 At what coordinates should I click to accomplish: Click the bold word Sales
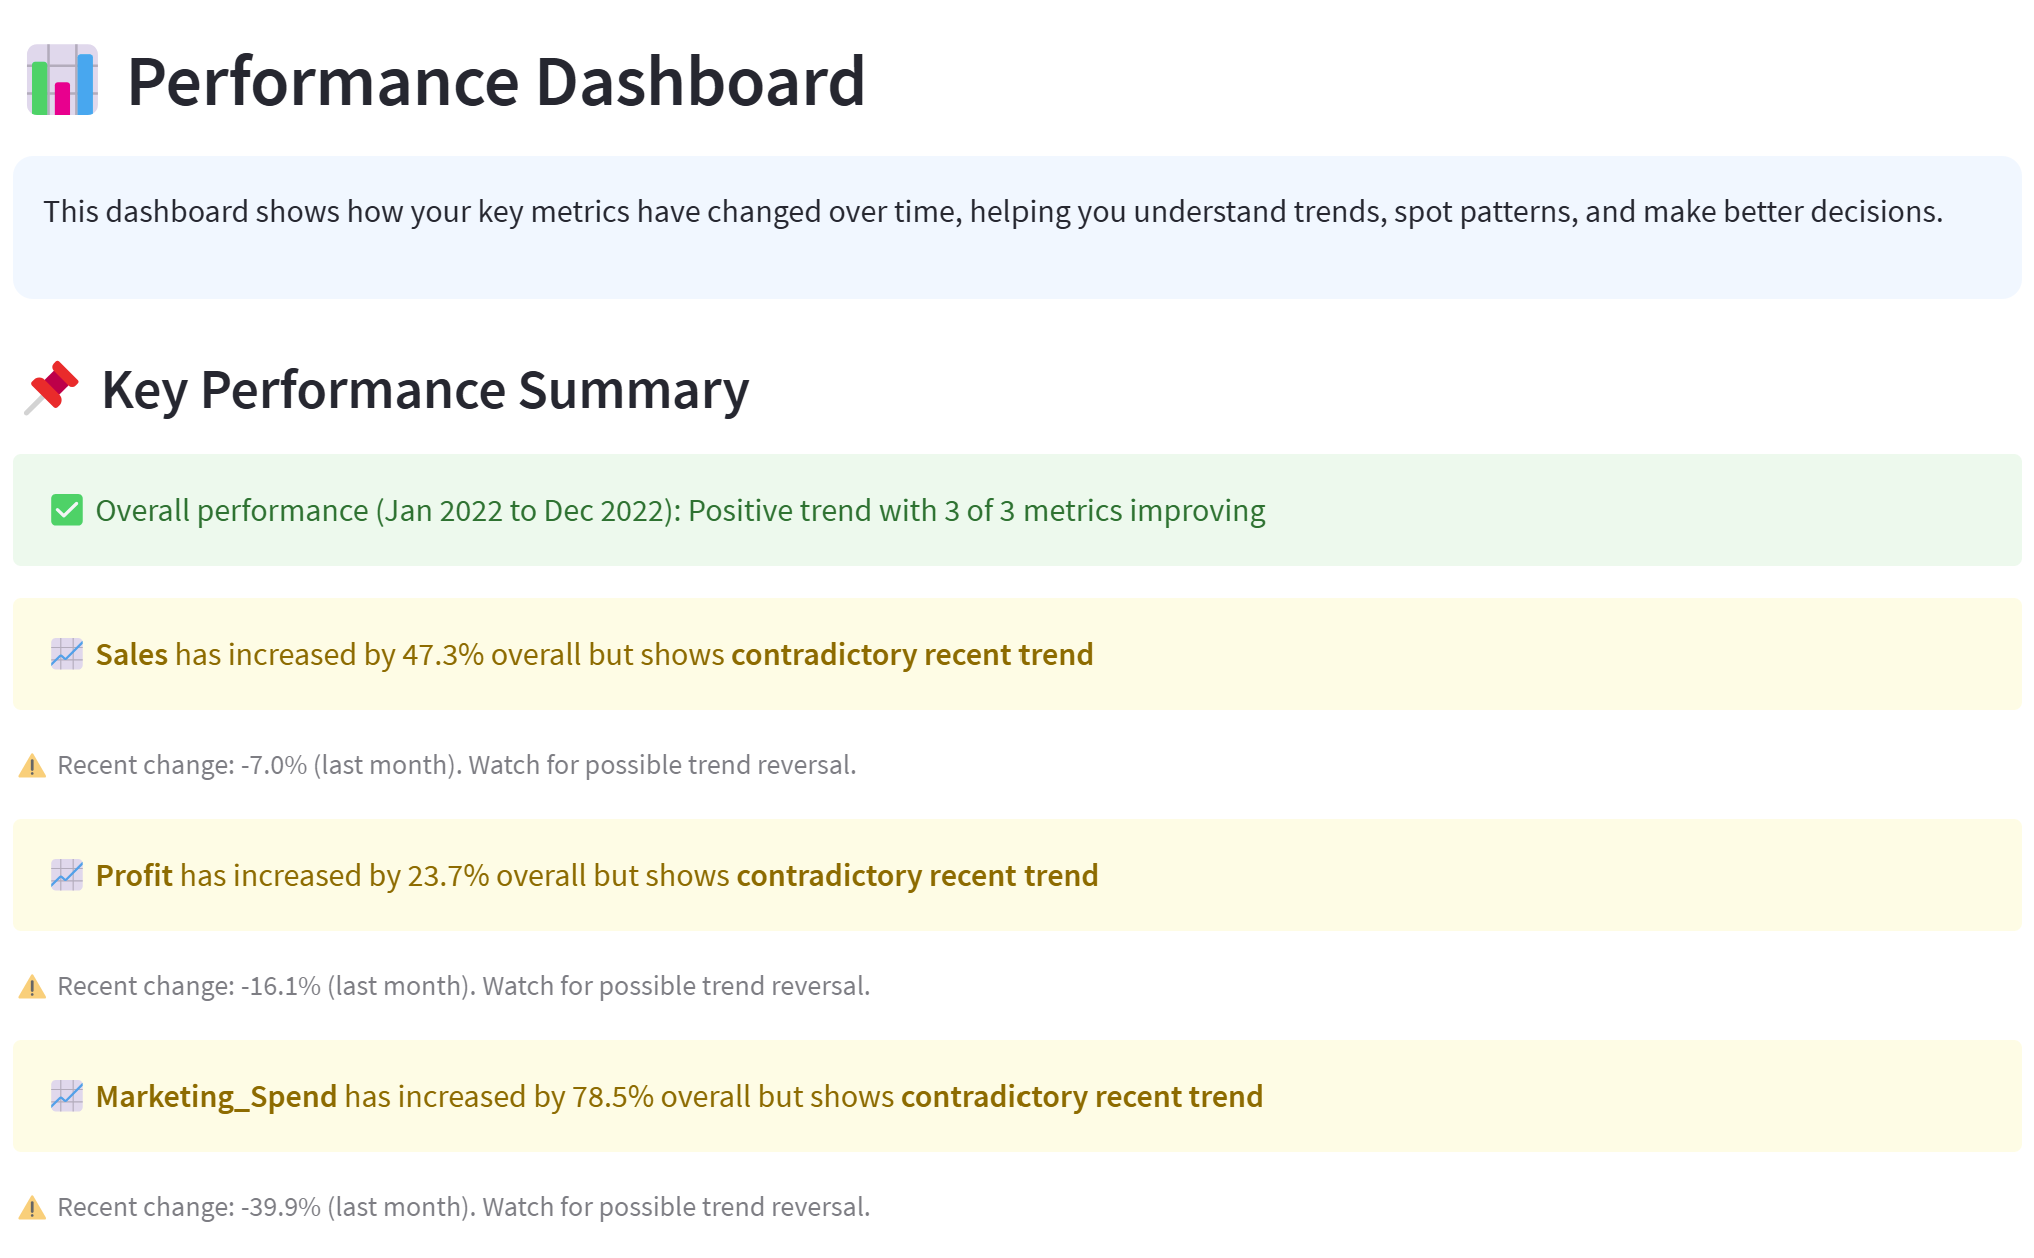(x=132, y=654)
